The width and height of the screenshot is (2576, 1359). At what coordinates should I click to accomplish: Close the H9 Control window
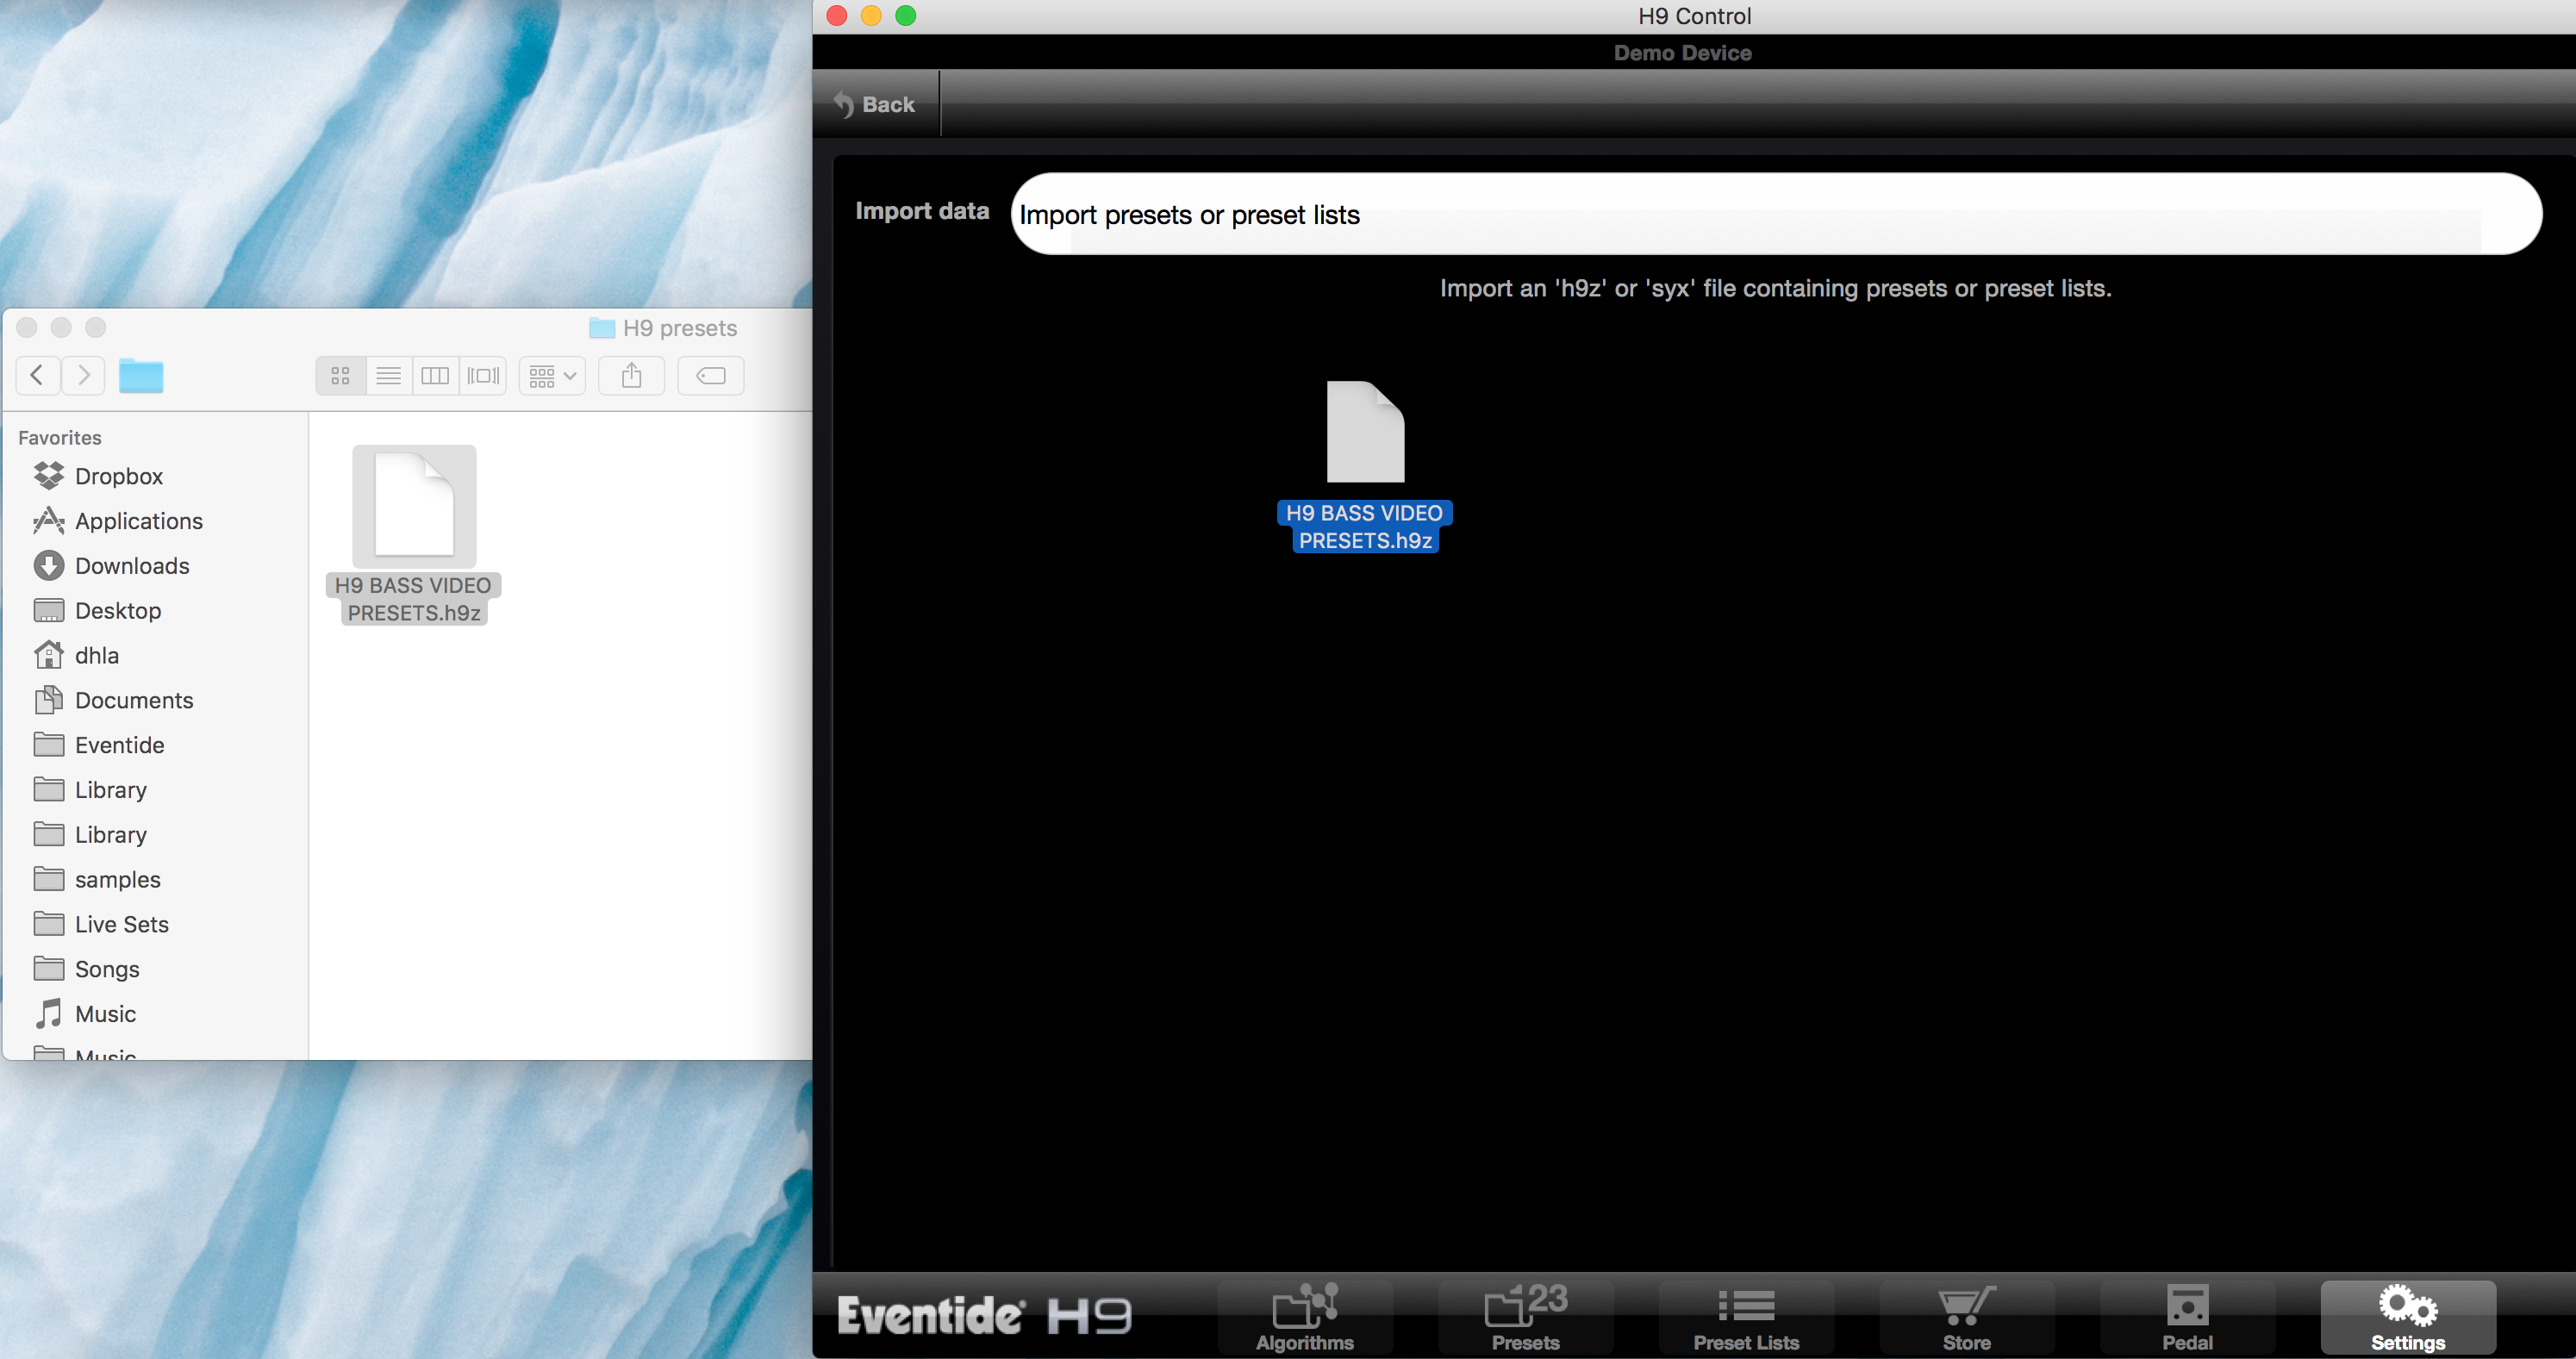[x=838, y=15]
